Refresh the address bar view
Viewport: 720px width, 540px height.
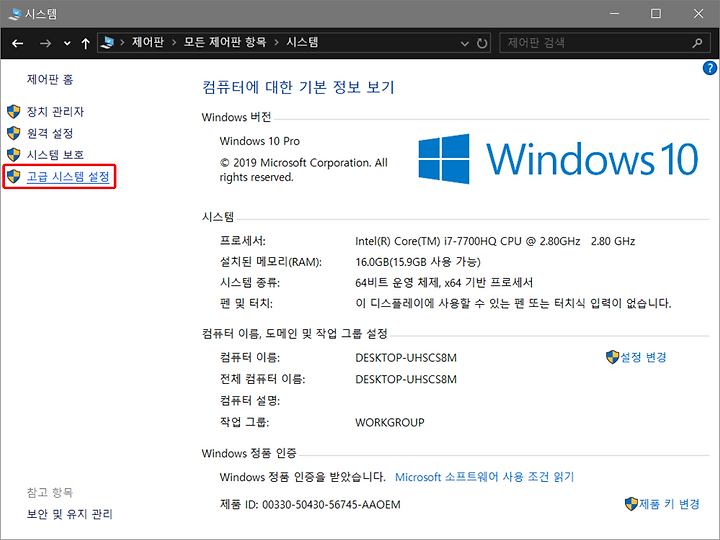(482, 43)
